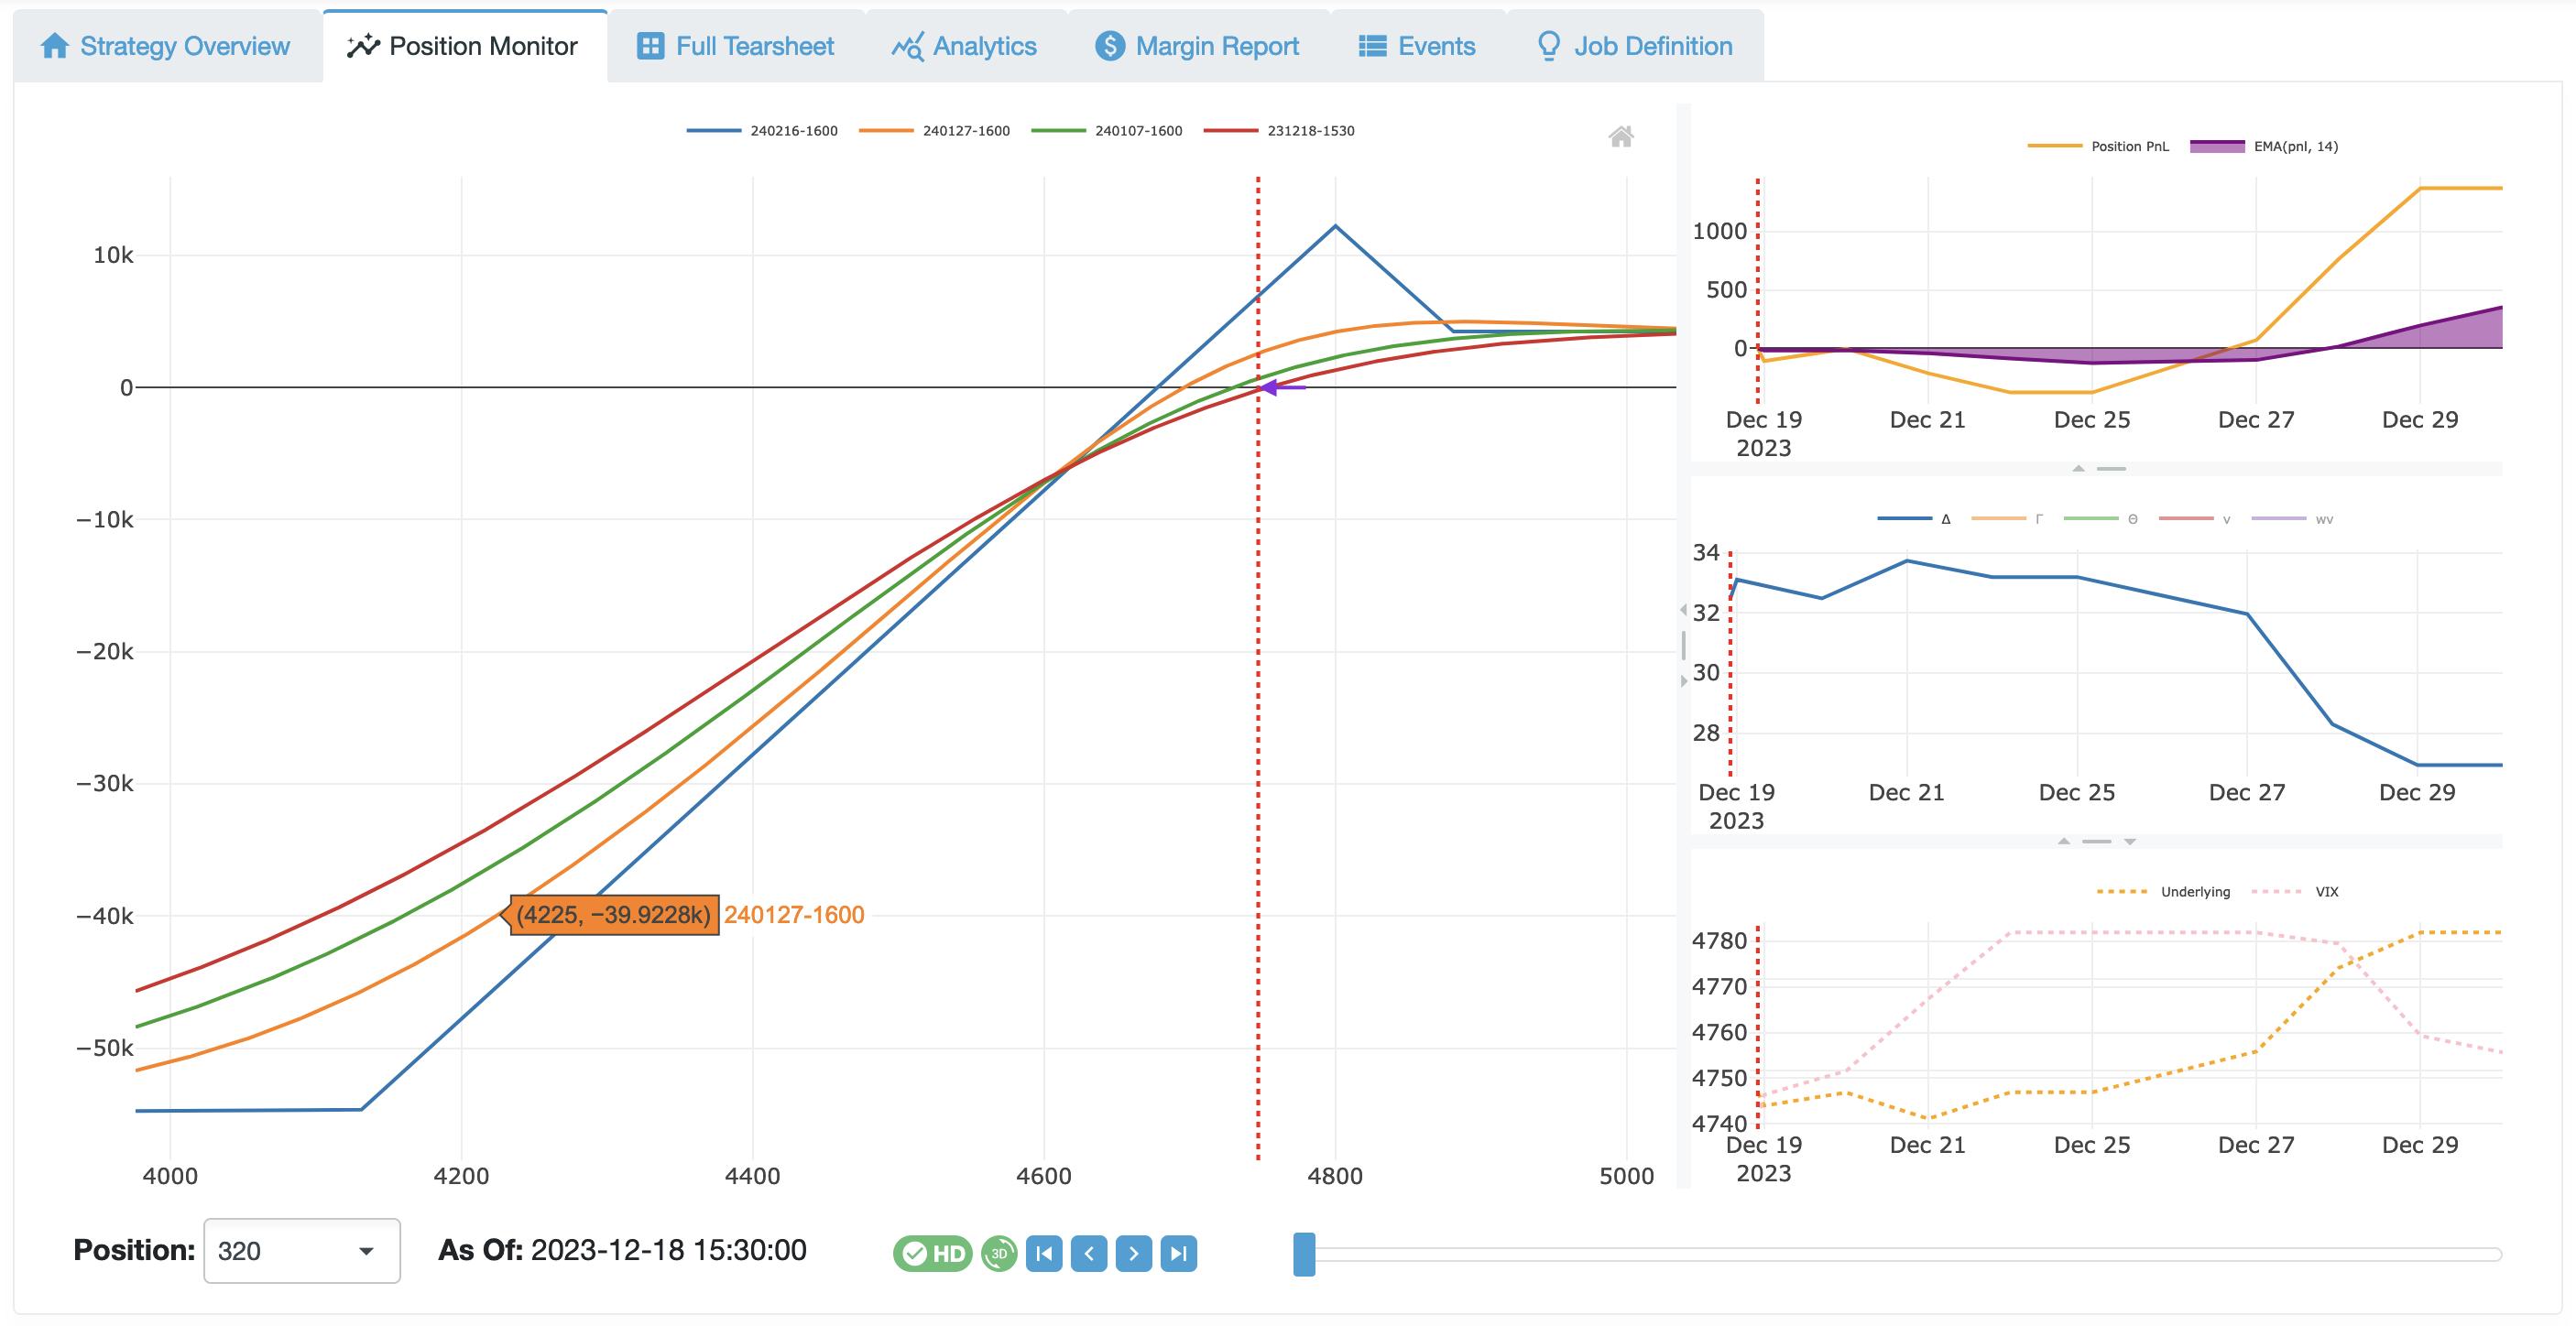Collapse the Greeks panel with the up triangle
Viewport: 2576px width, 1326px height.
pos(2063,841)
